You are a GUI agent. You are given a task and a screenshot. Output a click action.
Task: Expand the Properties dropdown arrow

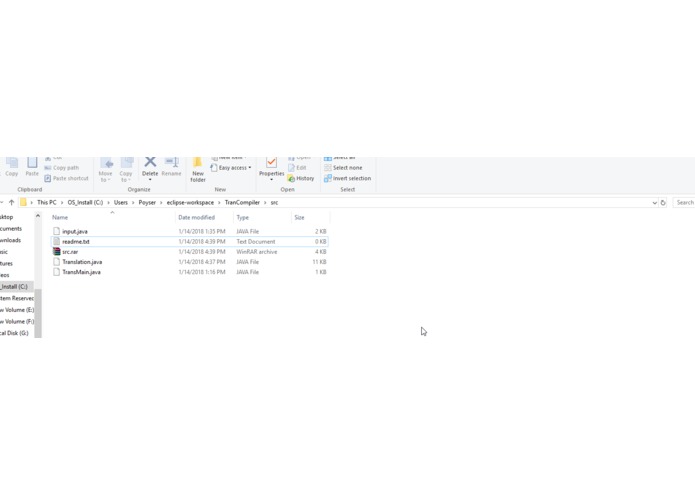[x=271, y=179]
